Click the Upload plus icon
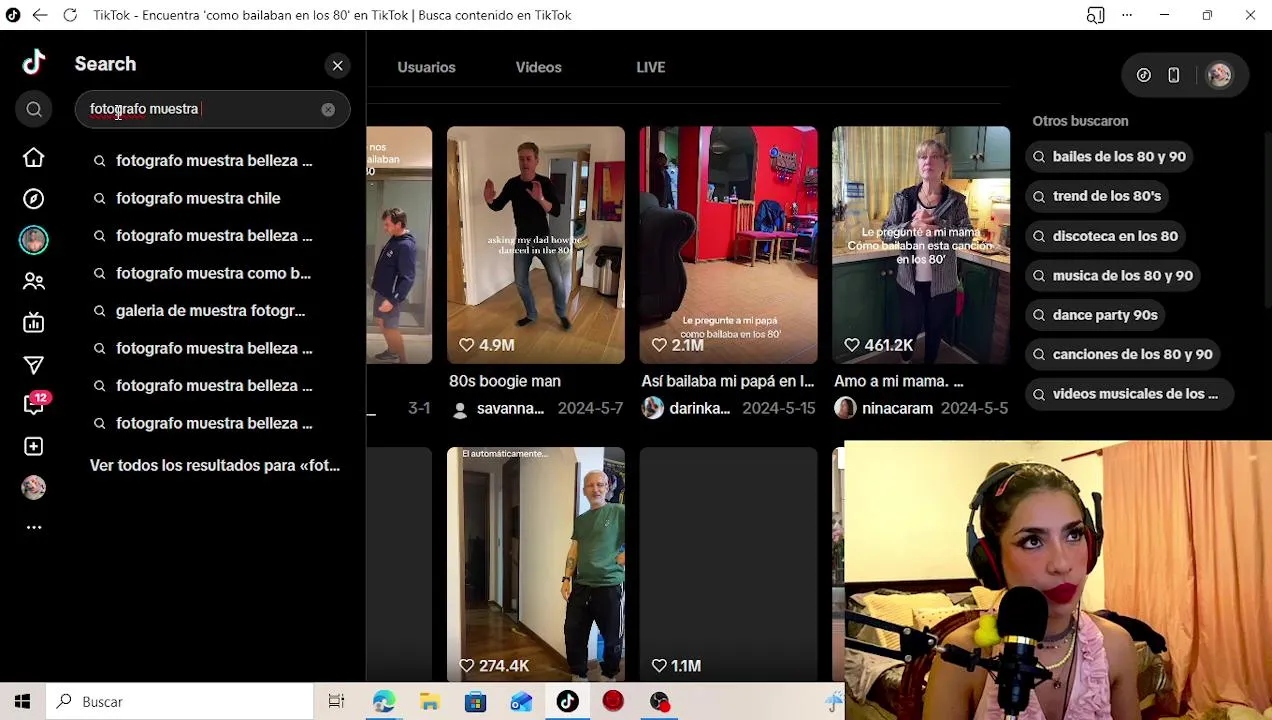 click(34, 446)
